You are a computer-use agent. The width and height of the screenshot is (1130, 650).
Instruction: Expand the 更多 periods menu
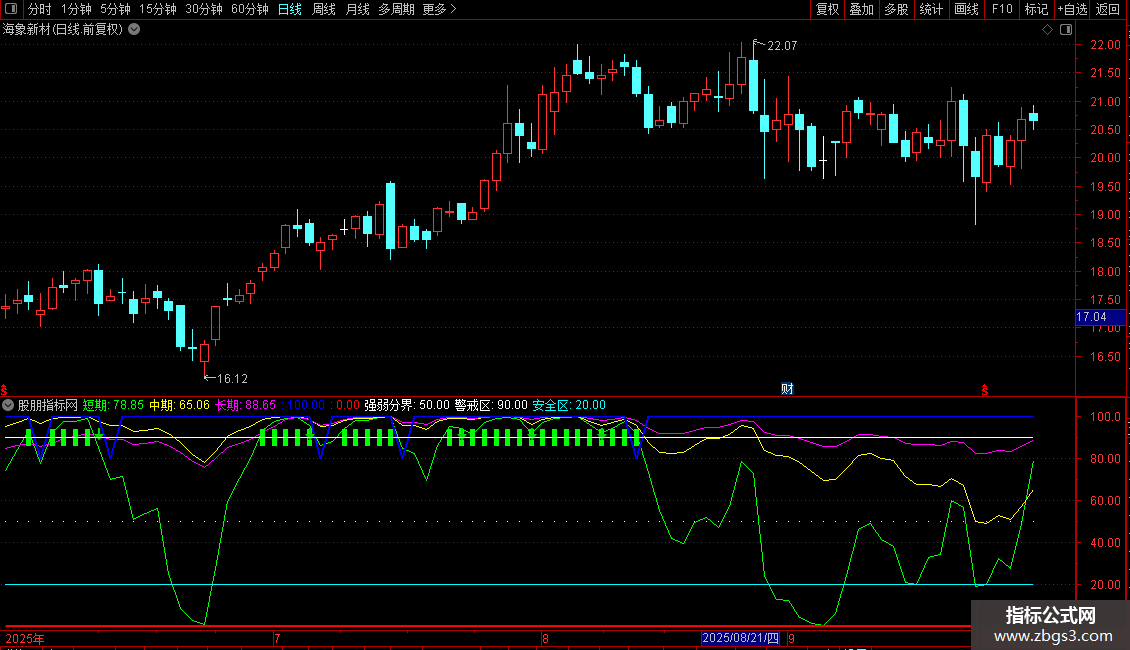click(439, 9)
